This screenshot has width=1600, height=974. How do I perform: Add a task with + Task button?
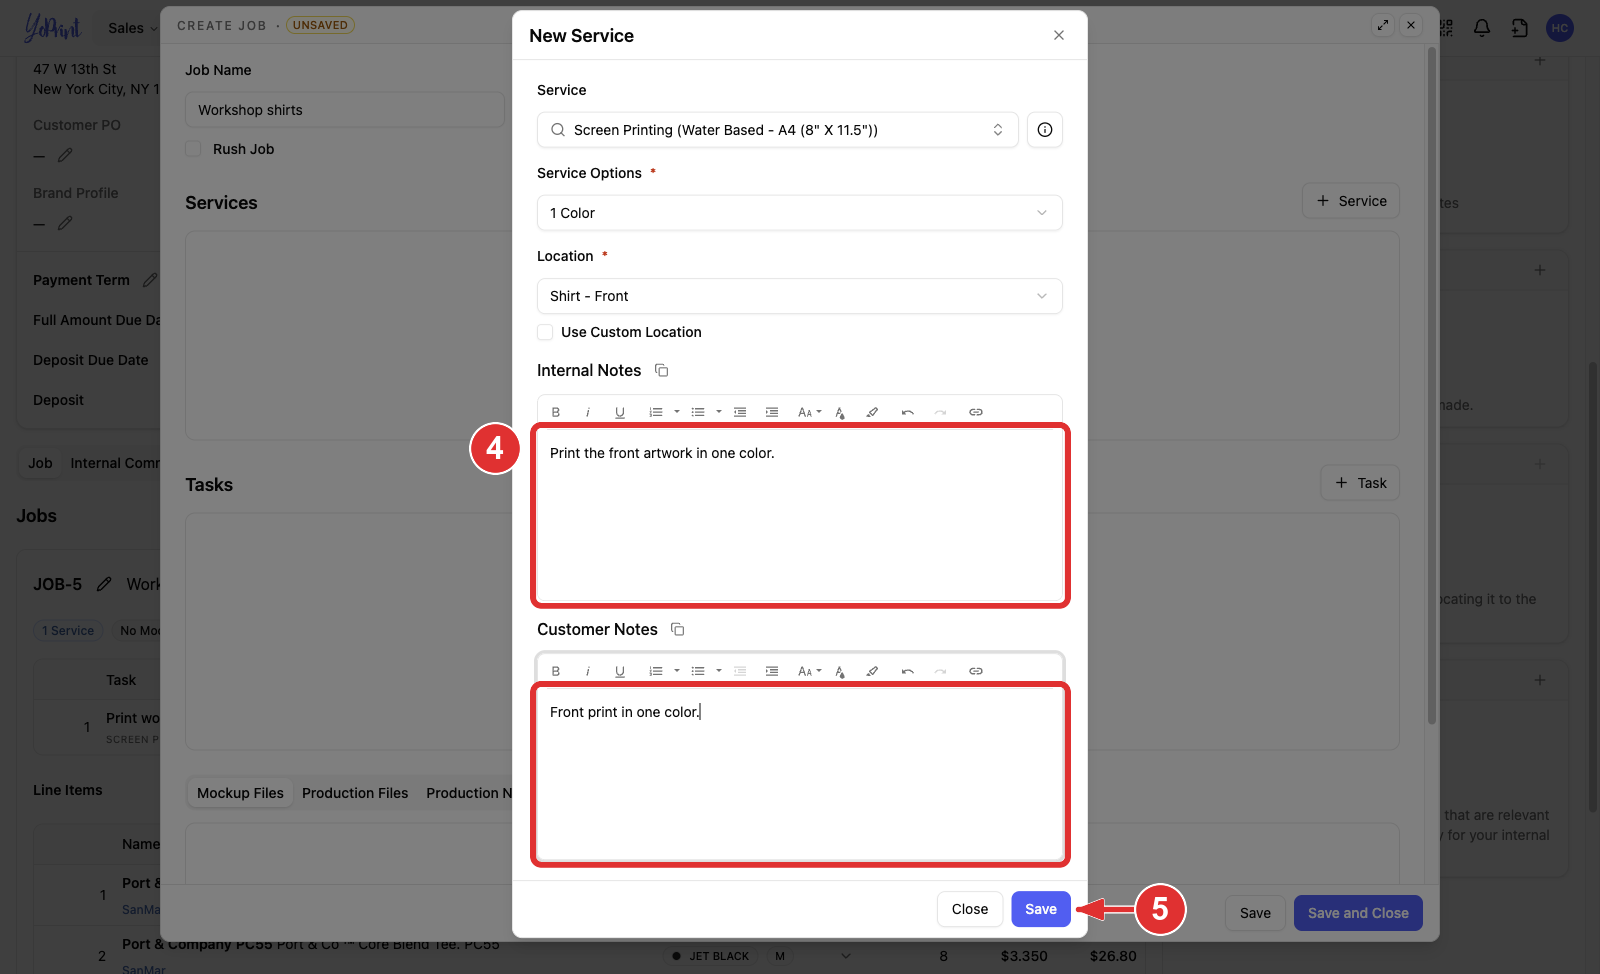point(1360,483)
